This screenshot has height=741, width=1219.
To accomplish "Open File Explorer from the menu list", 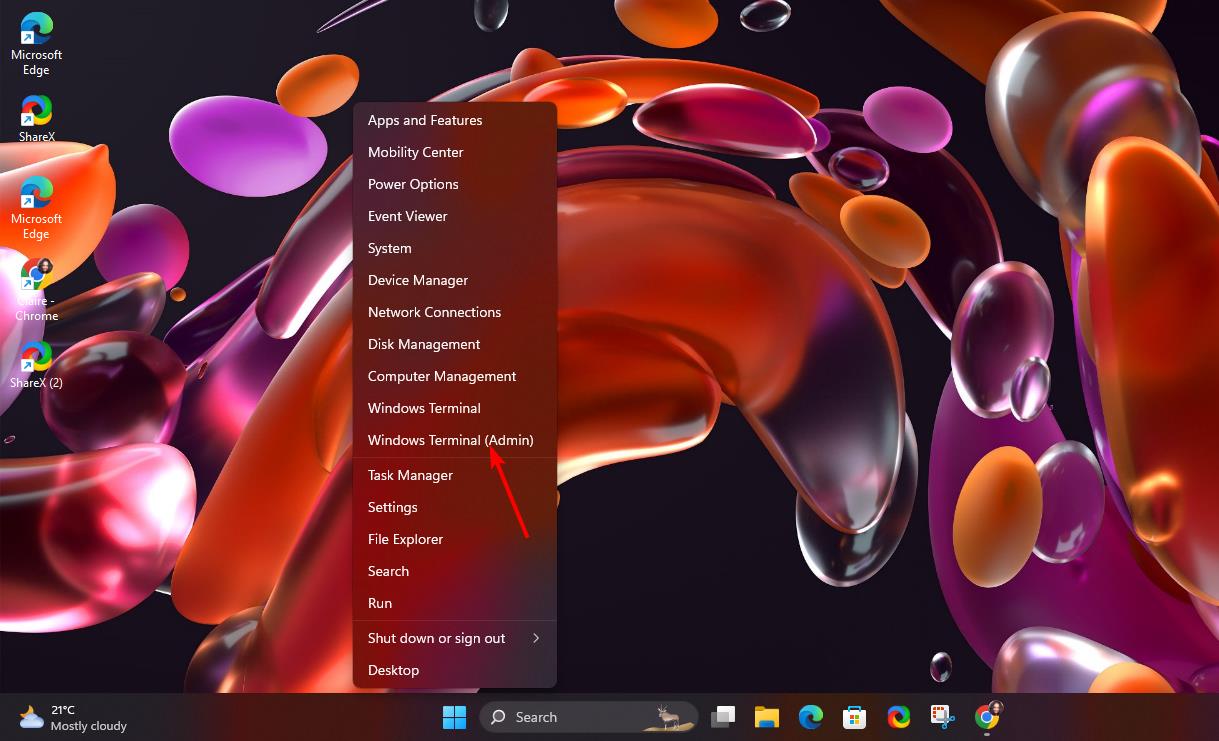I will pos(455,539).
